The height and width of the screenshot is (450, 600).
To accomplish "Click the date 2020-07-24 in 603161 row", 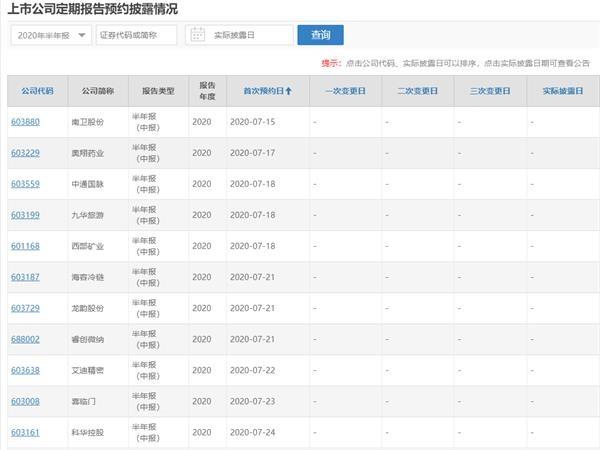I will tap(253, 432).
